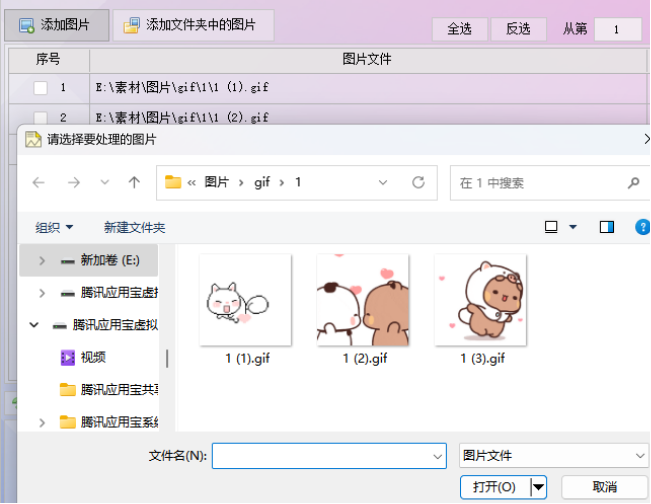Click the change view icon
The height and width of the screenshot is (504, 651).
pos(551,227)
